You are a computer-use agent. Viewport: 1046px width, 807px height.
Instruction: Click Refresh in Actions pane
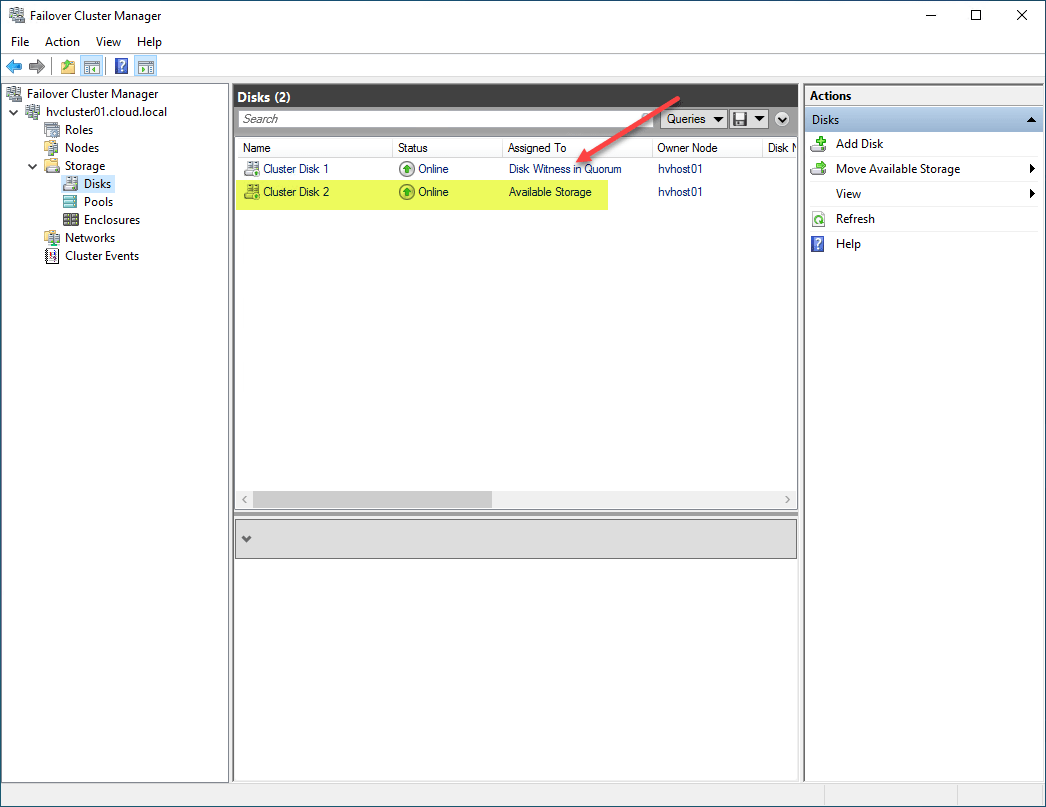pos(855,219)
